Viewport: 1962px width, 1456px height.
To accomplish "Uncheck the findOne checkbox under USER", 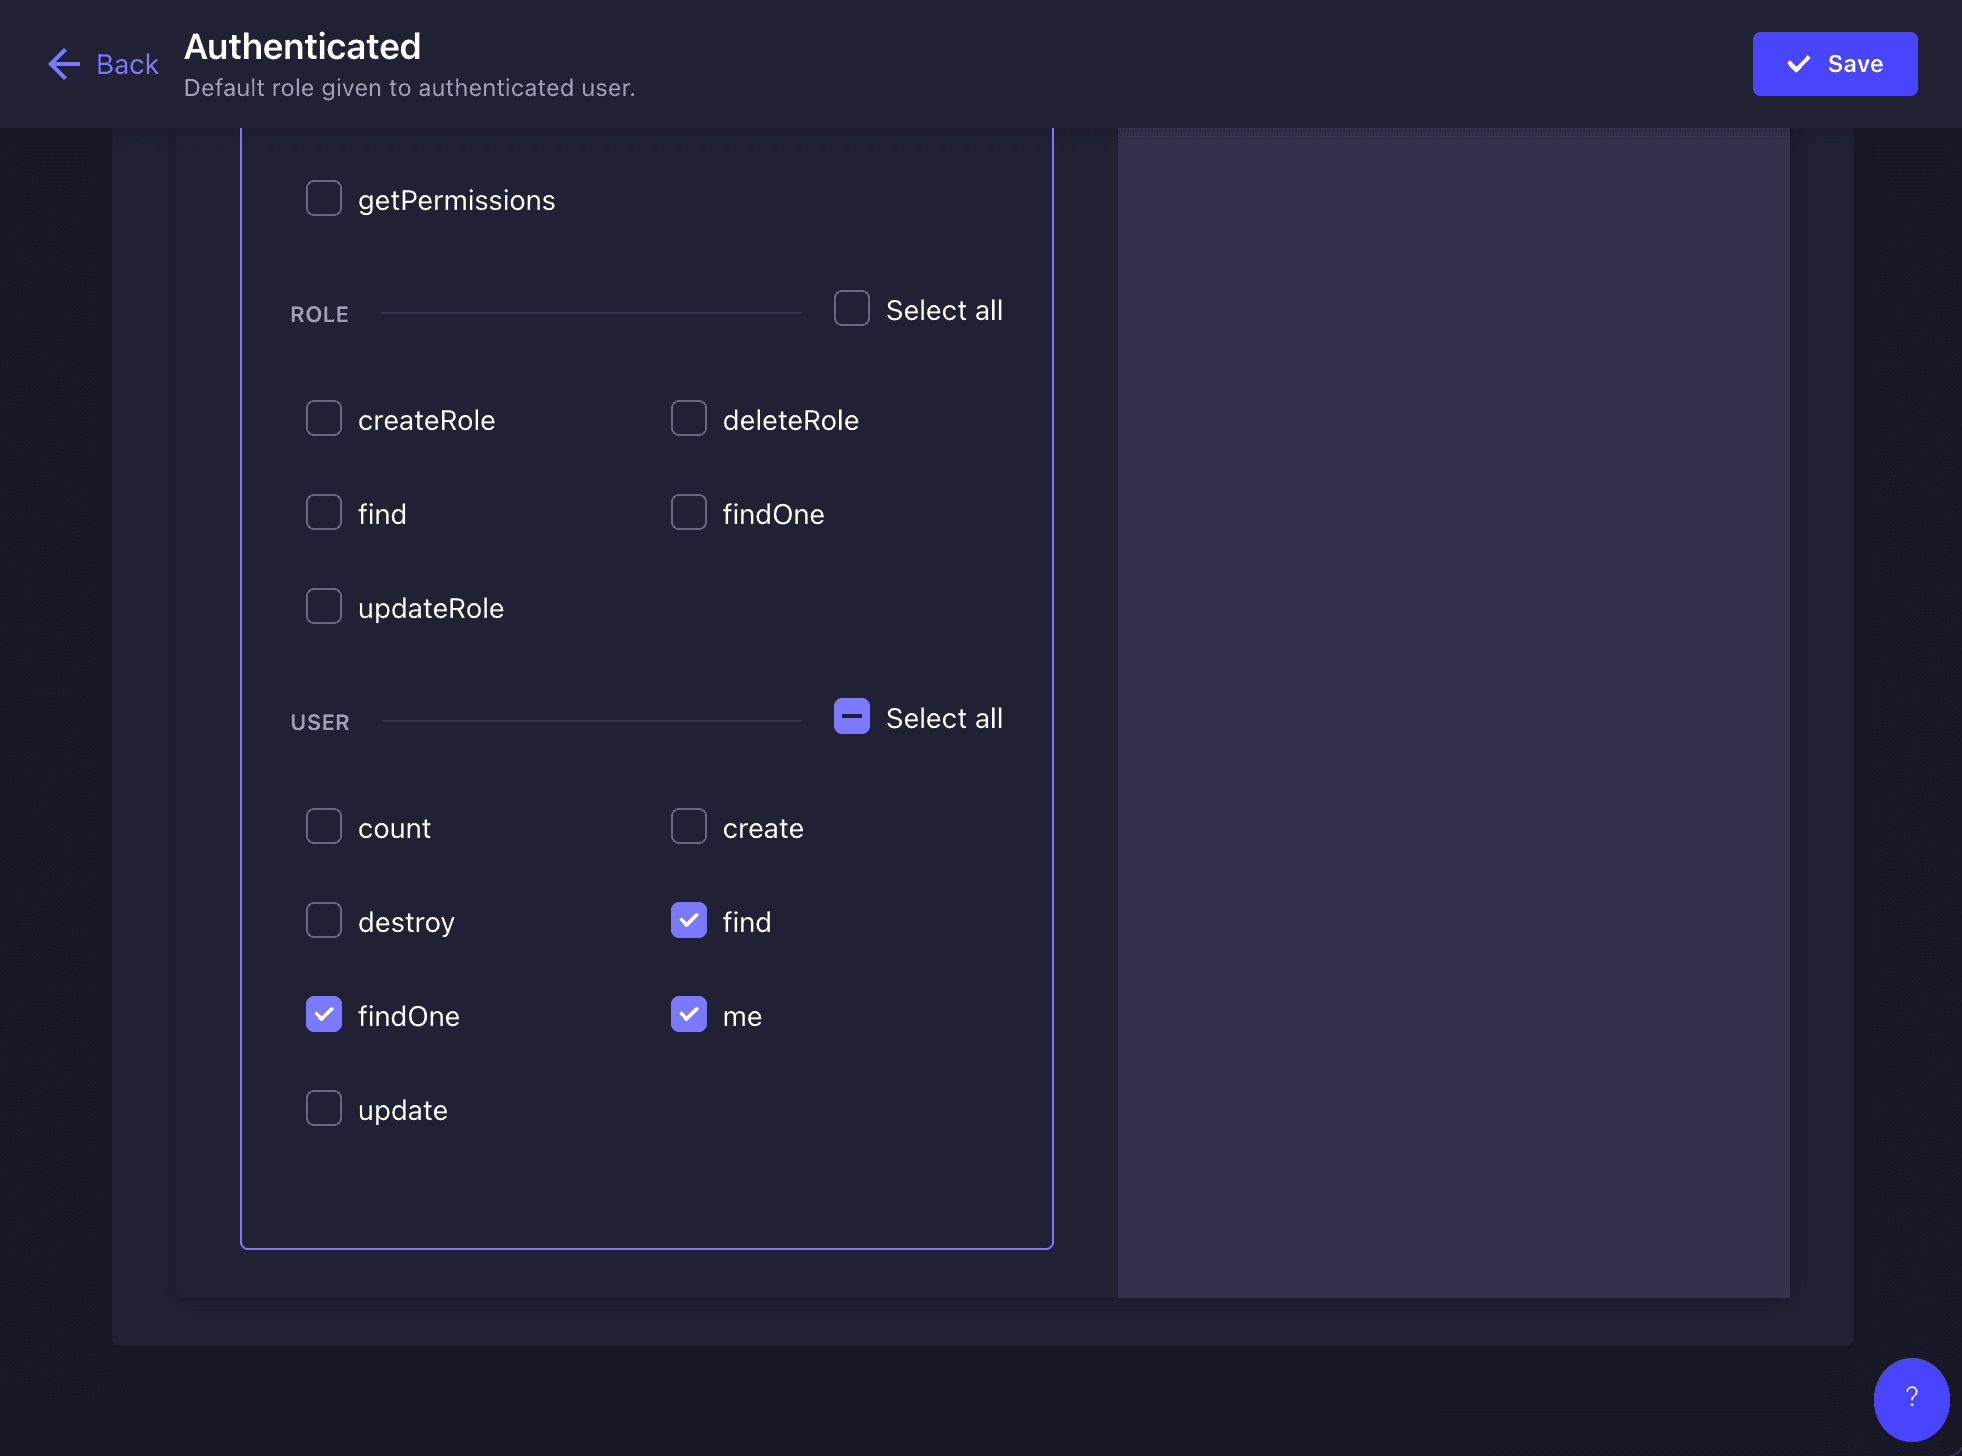I will point(324,1014).
